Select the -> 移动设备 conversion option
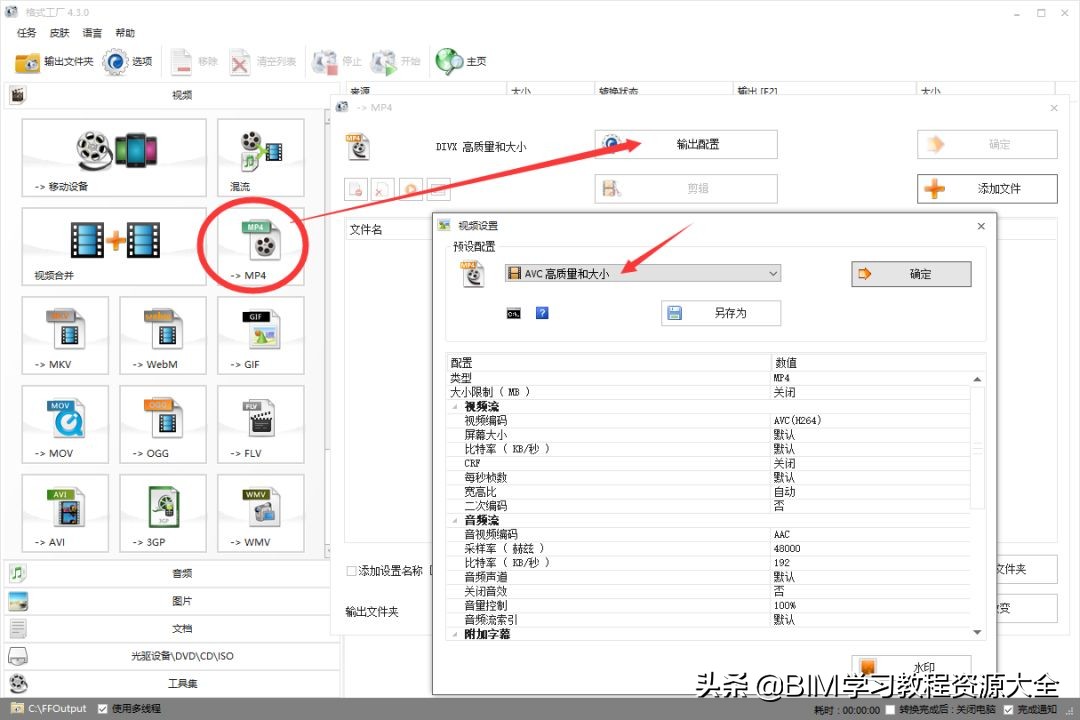 (x=113, y=157)
